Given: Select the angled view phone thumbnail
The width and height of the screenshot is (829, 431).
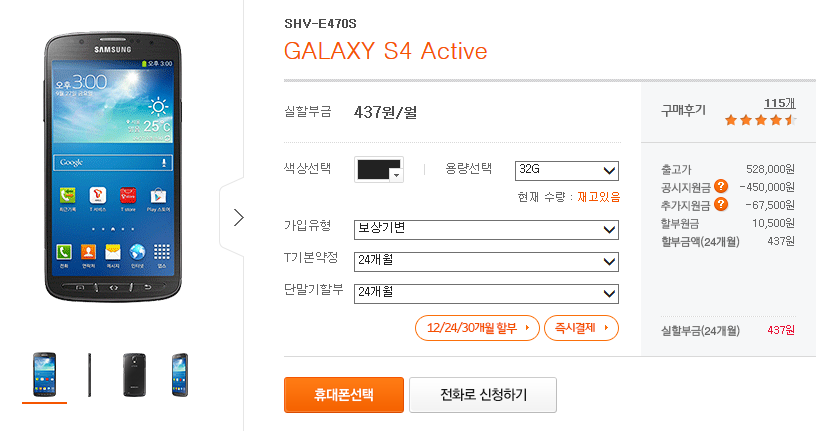Looking at the screenshot, I should point(180,374).
